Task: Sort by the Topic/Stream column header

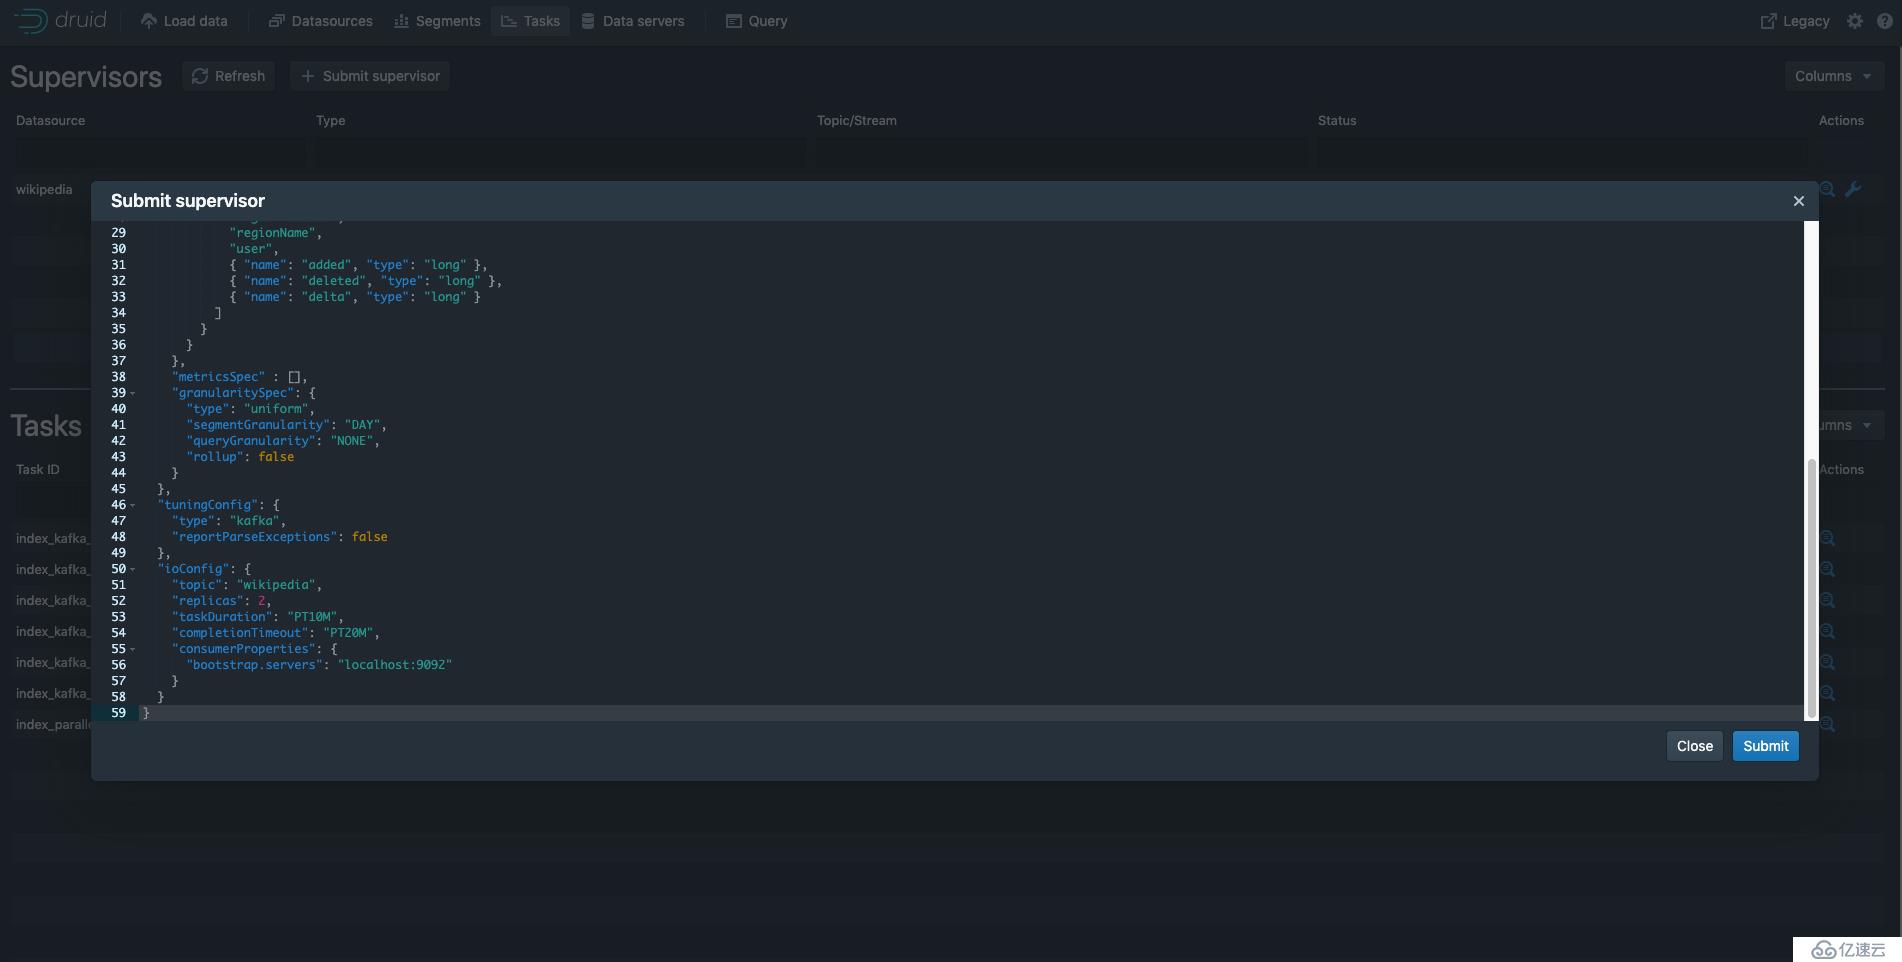Action: point(857,120)
